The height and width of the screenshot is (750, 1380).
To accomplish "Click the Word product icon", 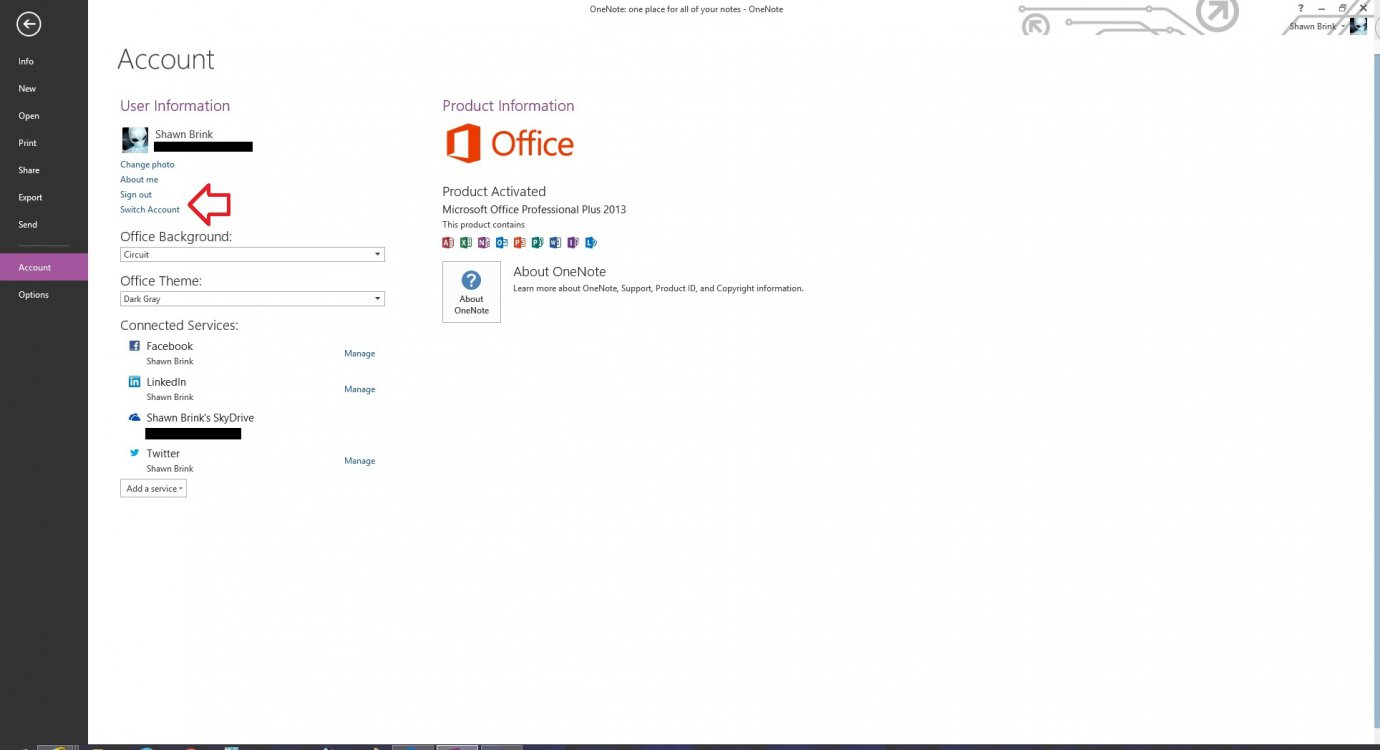I will tap(555, 242).
